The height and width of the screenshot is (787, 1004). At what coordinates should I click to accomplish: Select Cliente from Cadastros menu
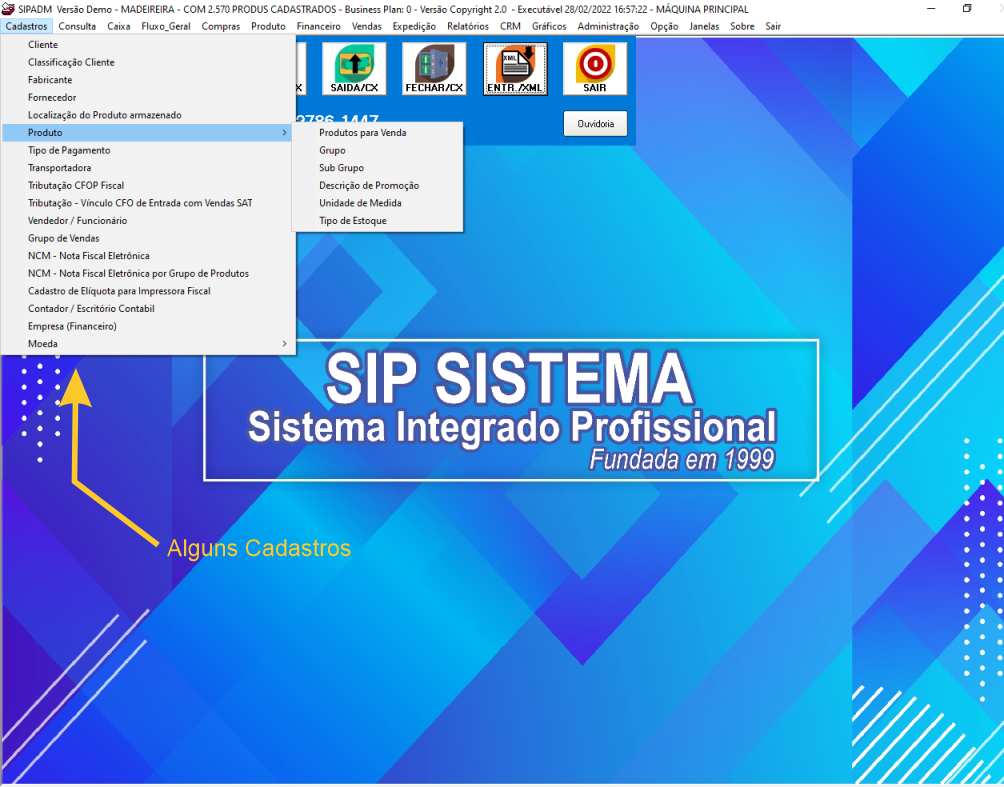148,45
